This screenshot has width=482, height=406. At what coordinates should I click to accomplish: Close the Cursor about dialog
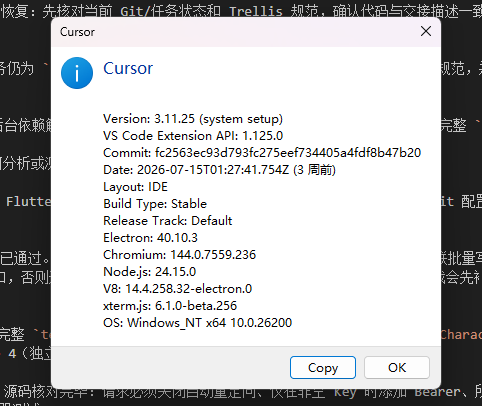[426, 31]
